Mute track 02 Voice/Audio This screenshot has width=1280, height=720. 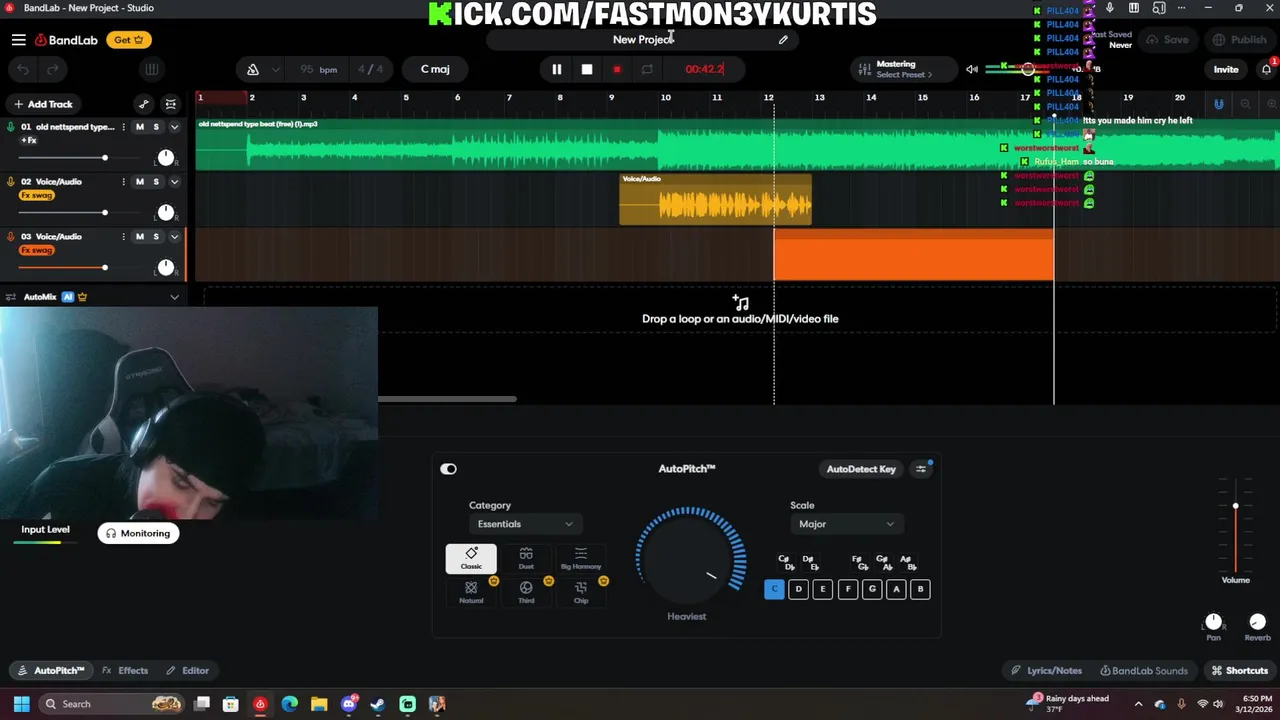coord(139,182)
